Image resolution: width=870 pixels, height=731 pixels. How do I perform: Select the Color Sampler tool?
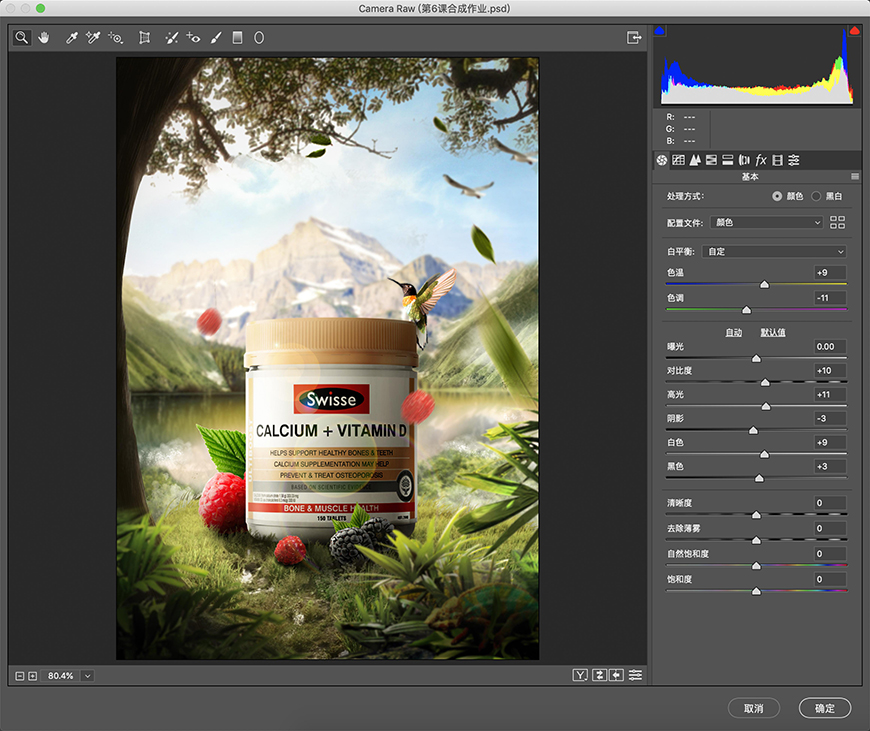click(x=93, y=38)
